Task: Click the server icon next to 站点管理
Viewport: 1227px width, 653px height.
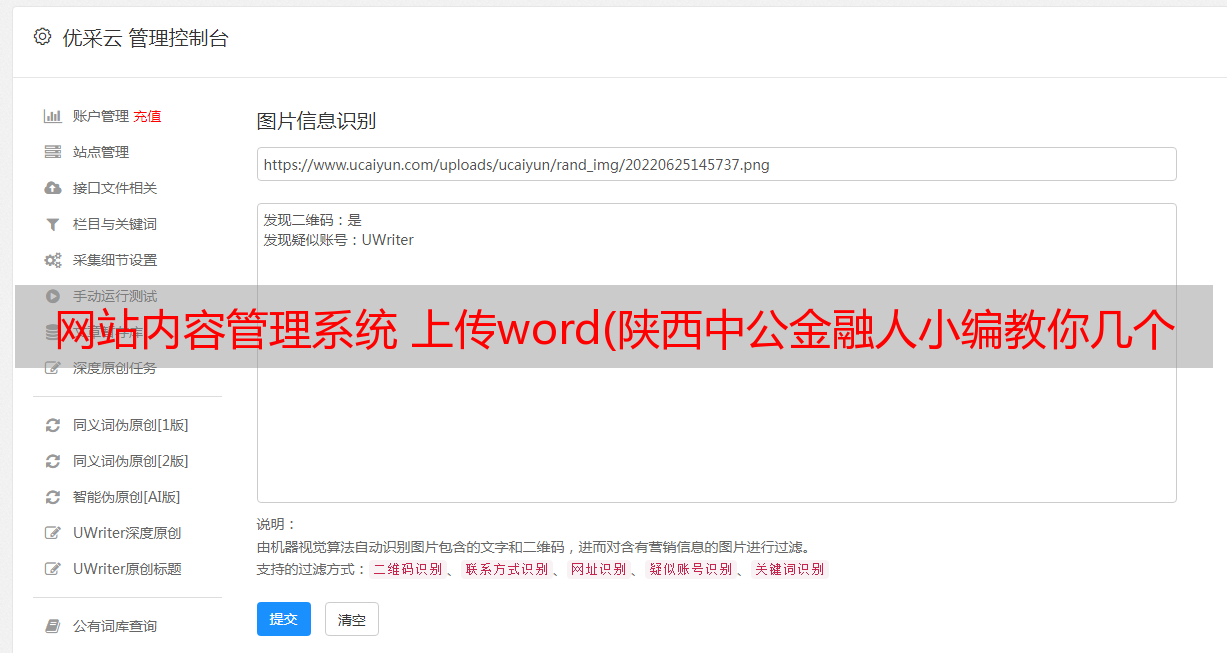Action: [53, 152]
